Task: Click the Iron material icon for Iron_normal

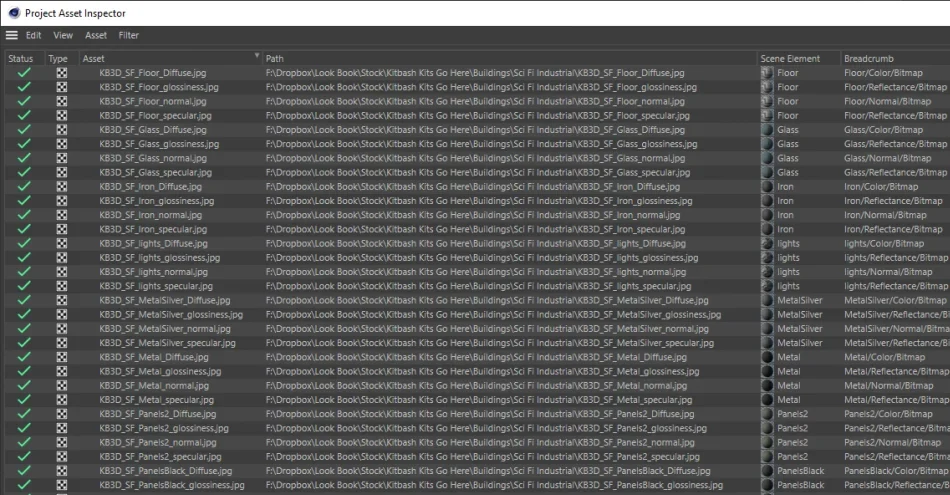Action: point(767,215)
